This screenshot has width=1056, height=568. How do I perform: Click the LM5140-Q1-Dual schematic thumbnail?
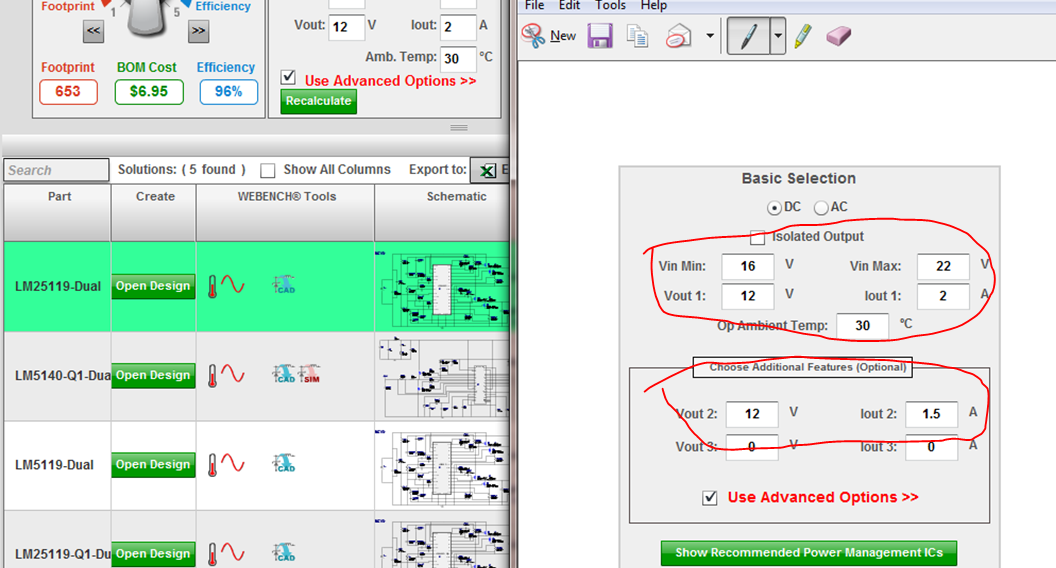[x=442, y=377]
